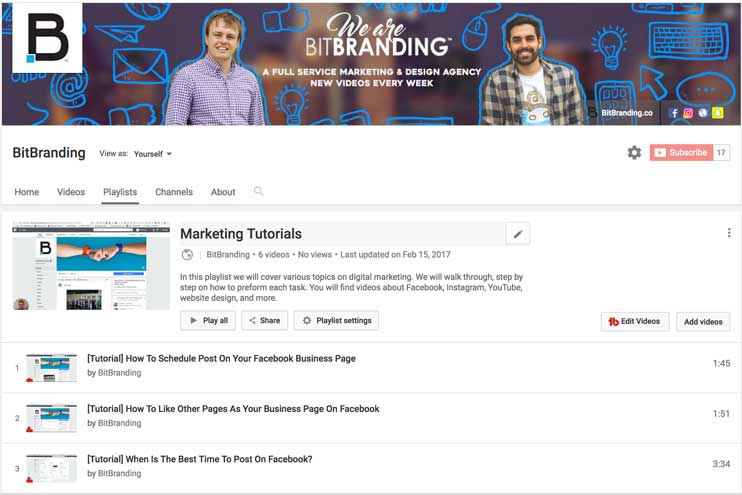Click BitBranding author under first video
The width and height of the screenshot is (742, 495).
(119, 373)
